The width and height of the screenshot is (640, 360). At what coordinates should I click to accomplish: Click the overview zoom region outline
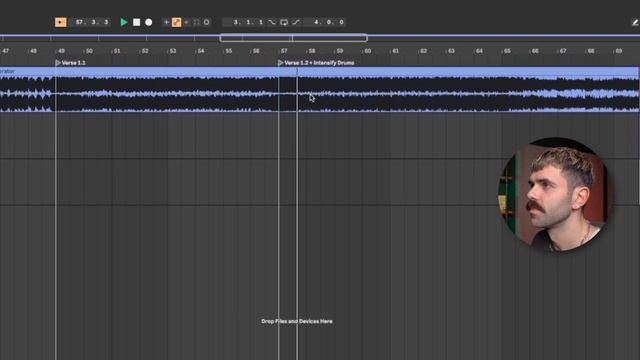(293, 38)
